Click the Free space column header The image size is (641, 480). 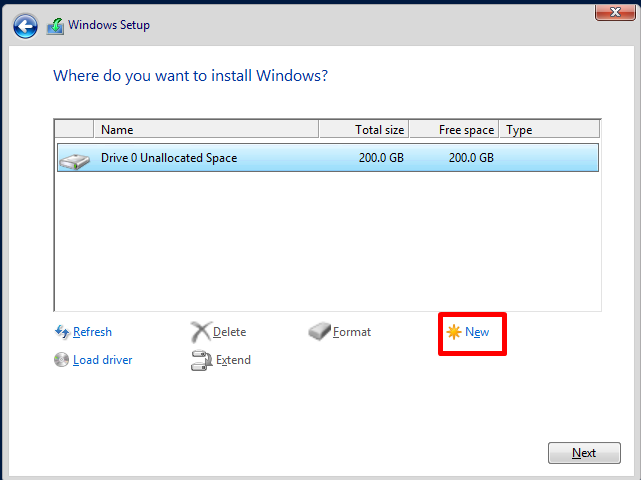click(454, 130)
